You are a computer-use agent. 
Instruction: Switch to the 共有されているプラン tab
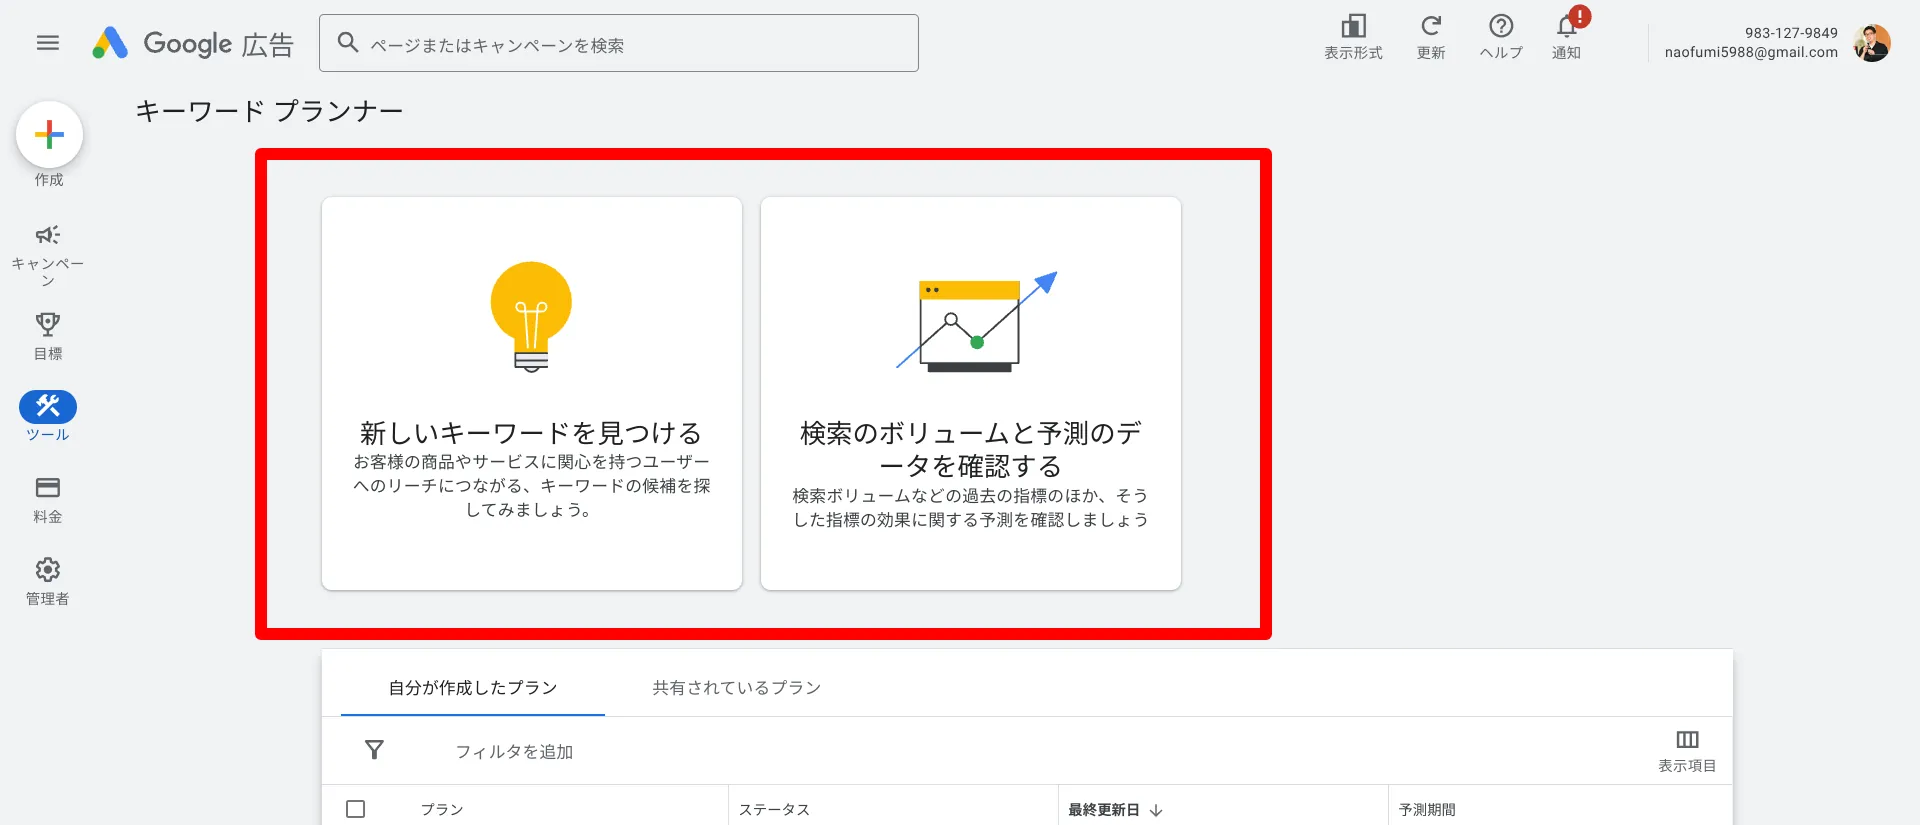pos(737,687)
